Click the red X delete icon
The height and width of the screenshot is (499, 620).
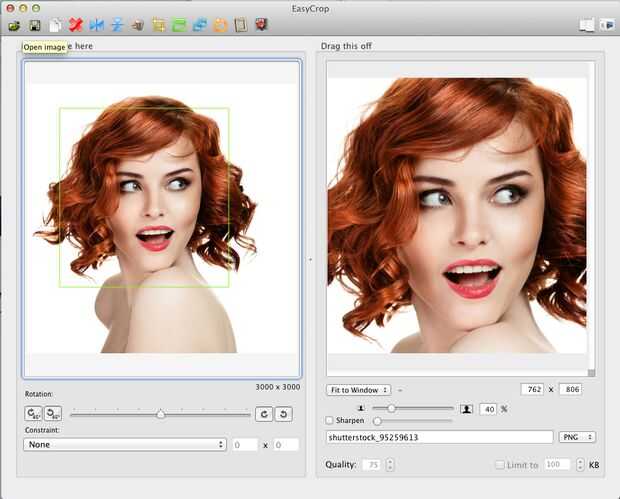click(75, 25)
